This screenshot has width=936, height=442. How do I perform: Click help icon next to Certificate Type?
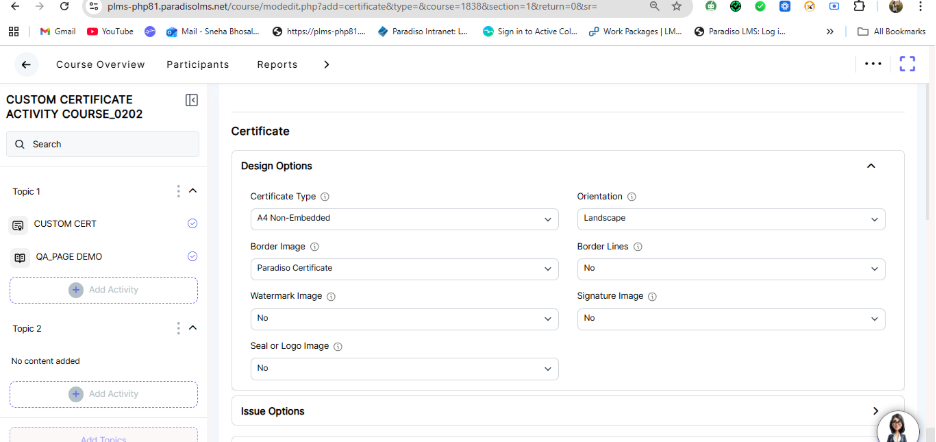(x=325, y=197)
